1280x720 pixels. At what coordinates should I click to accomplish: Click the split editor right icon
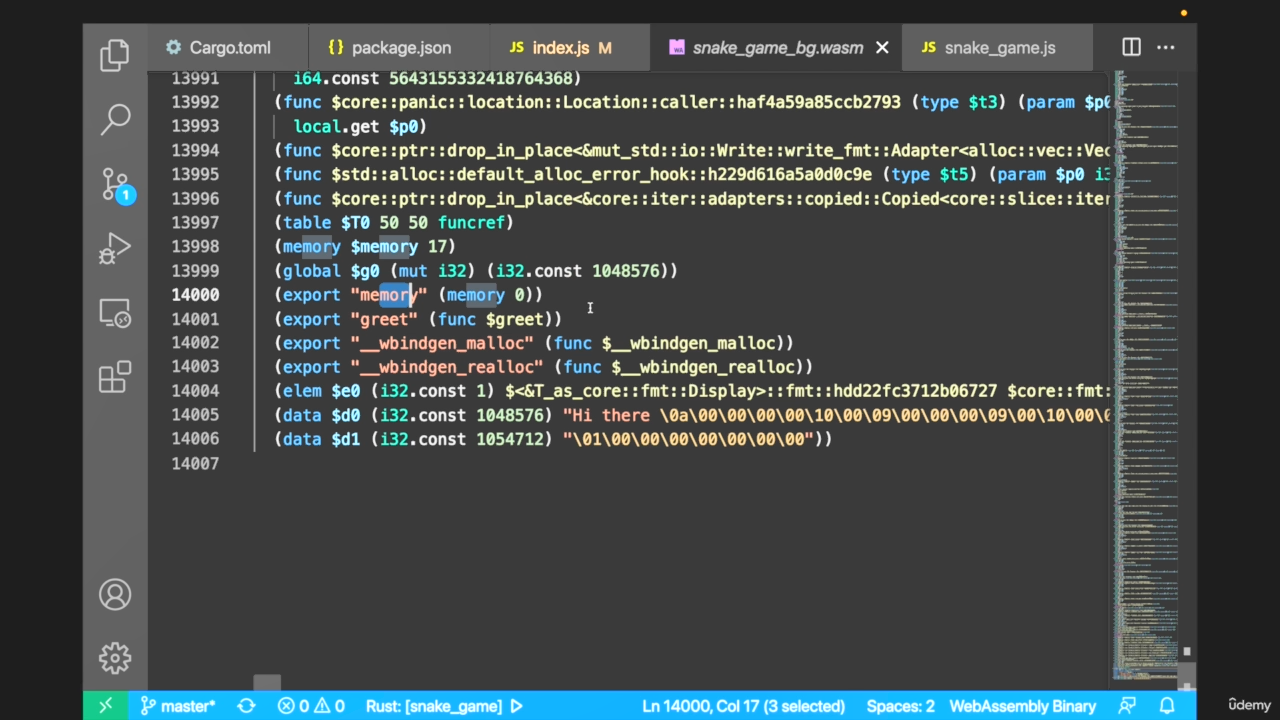pos(1131,47)
